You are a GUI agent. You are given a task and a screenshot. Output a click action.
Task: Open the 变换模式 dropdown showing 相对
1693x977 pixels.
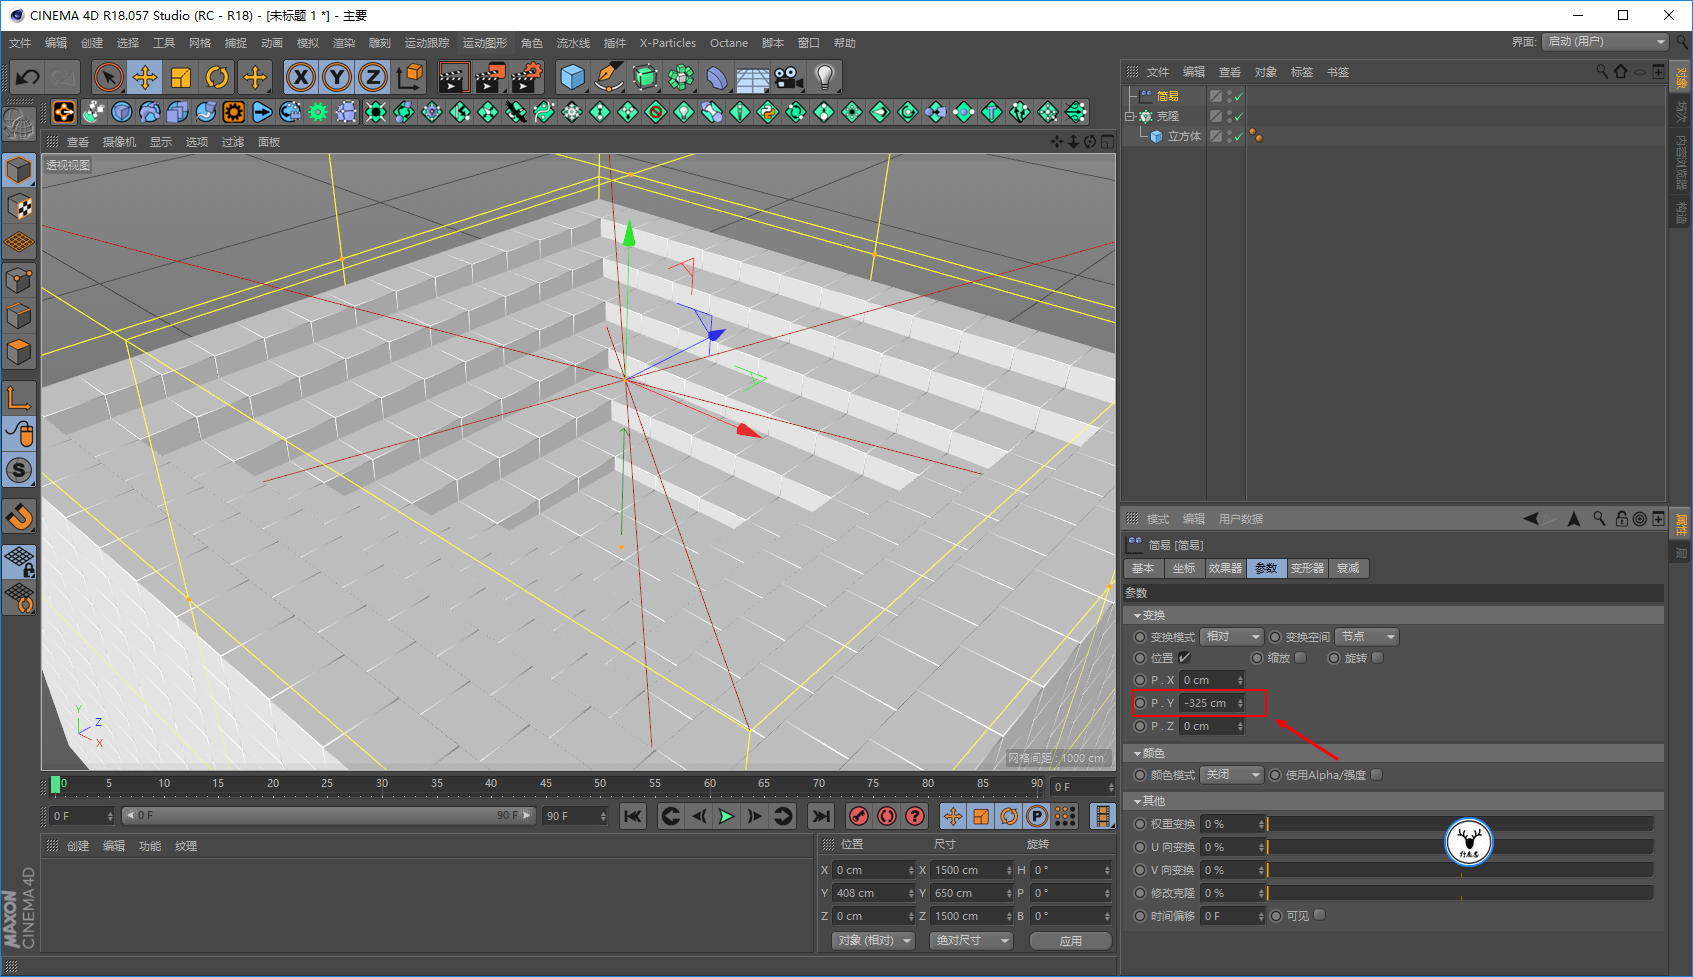click(1232, 637)
